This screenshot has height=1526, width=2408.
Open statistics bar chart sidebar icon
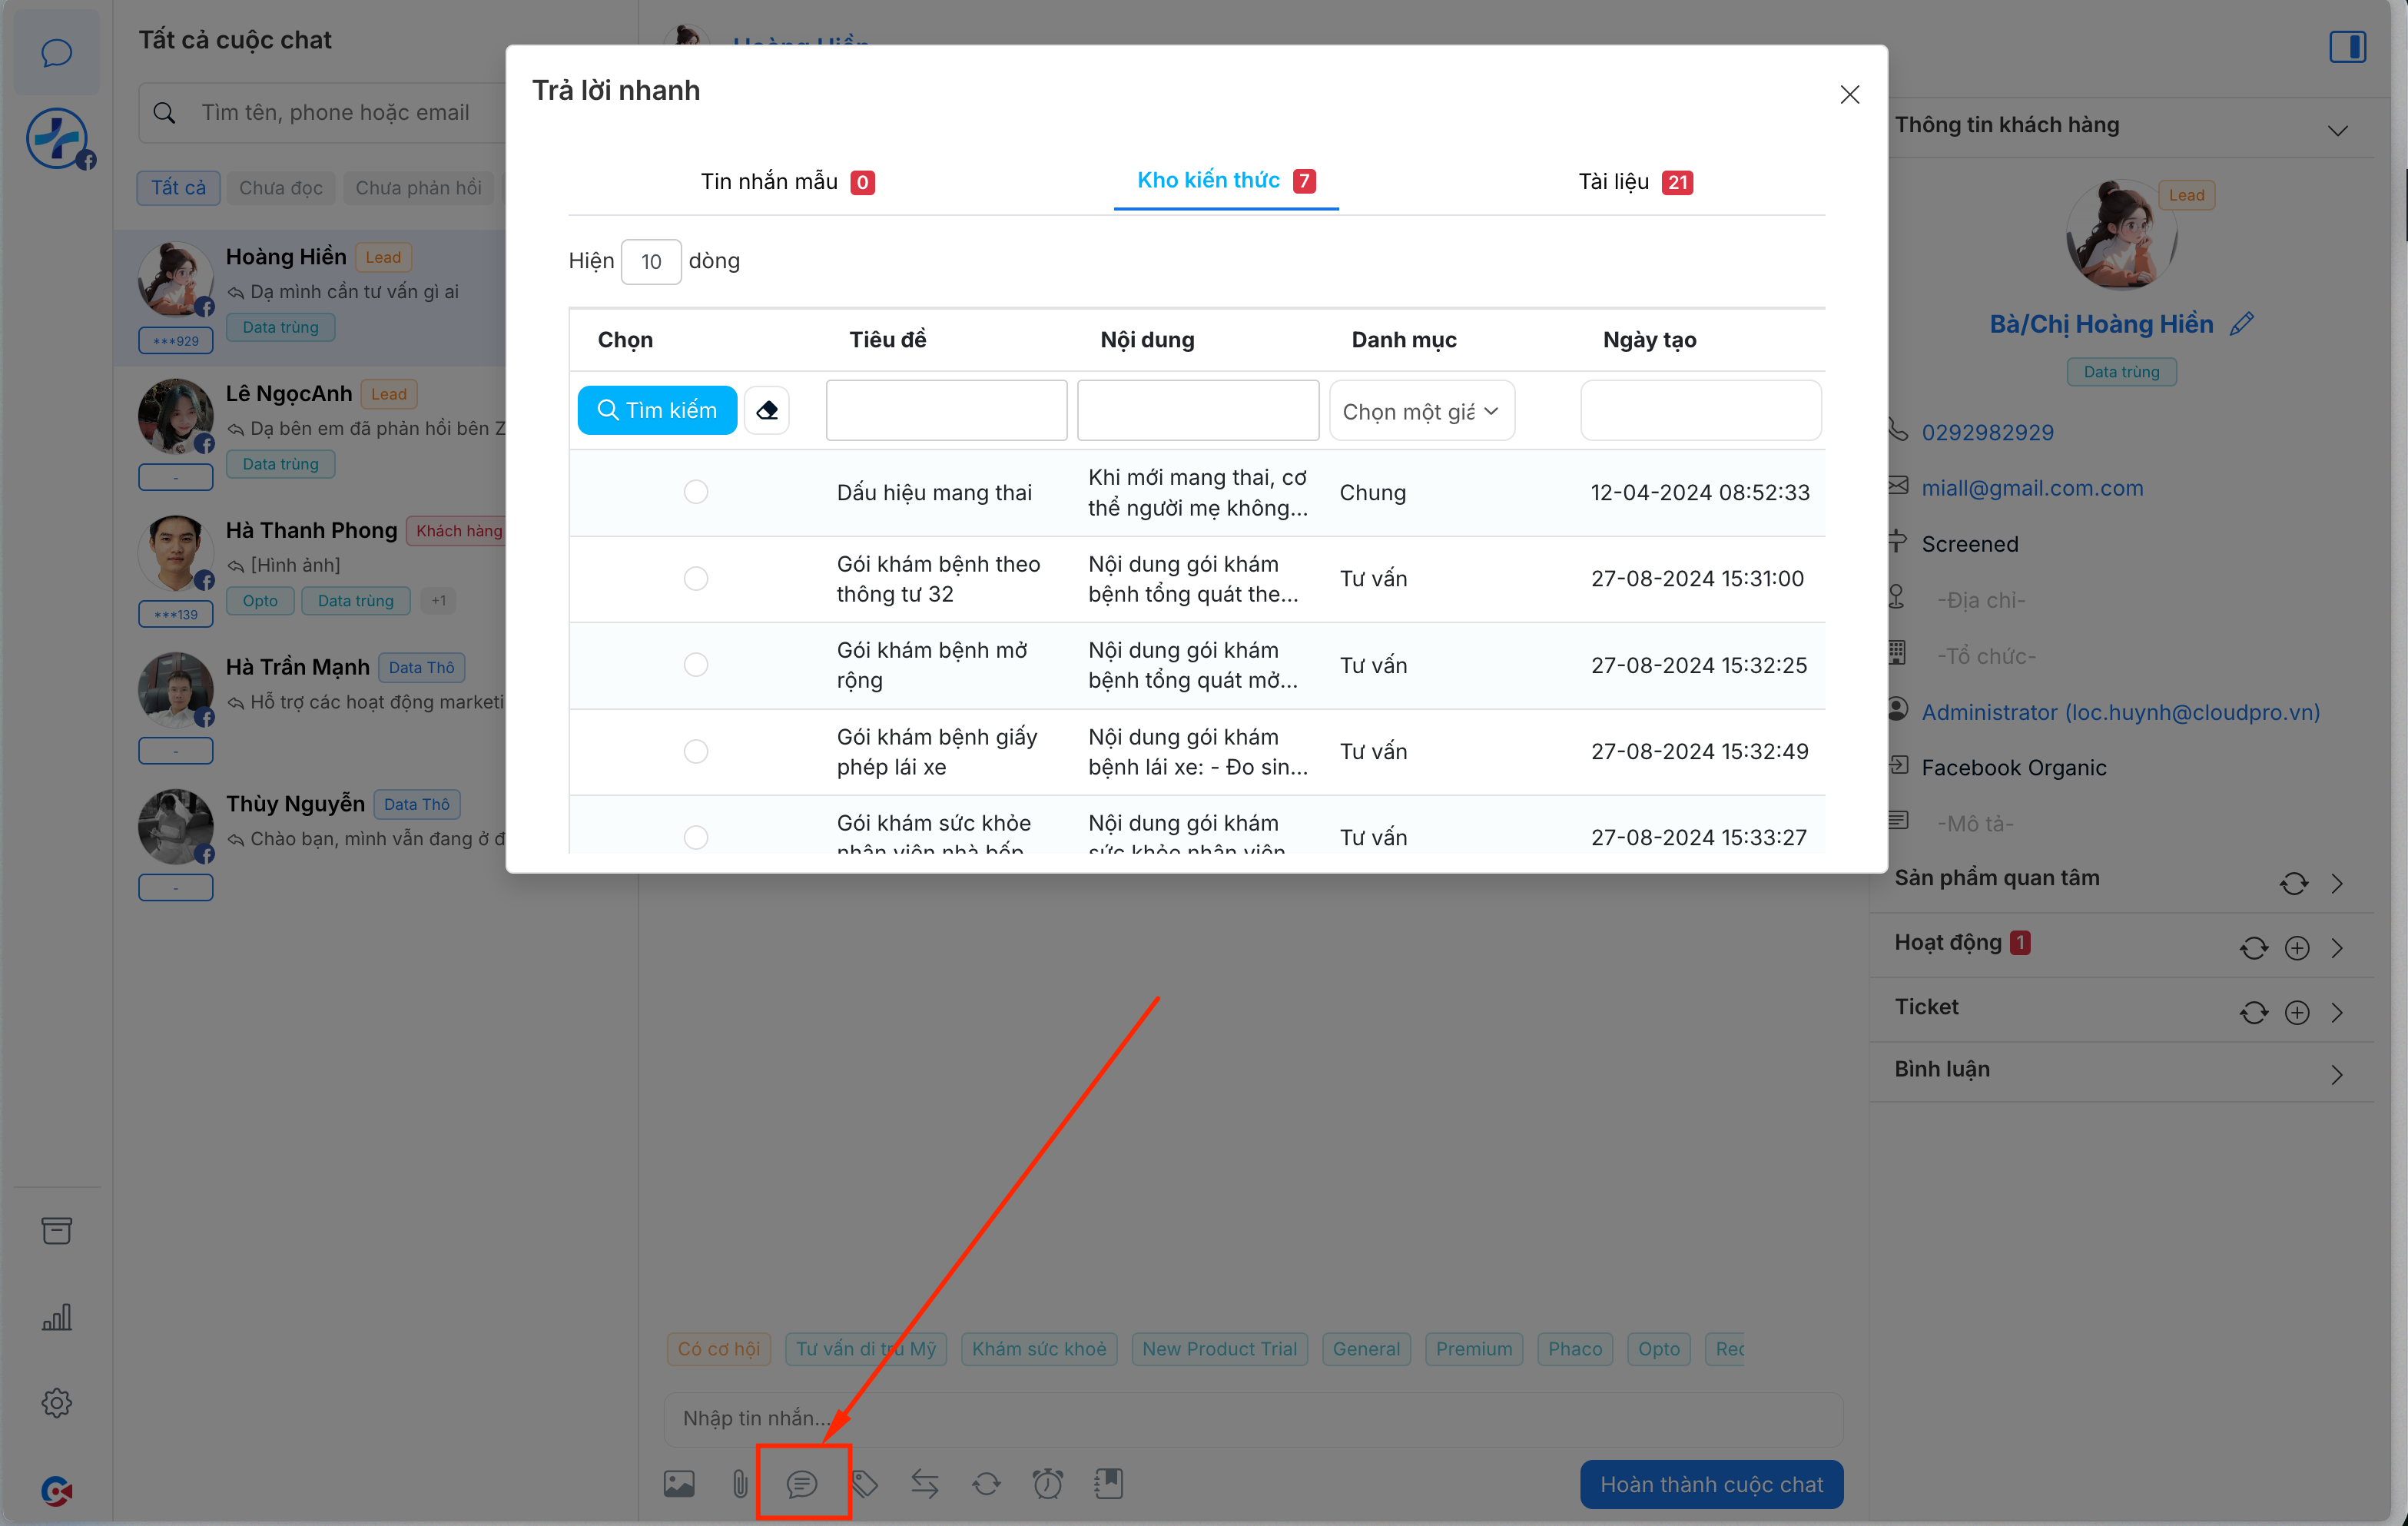[57, 1317]
